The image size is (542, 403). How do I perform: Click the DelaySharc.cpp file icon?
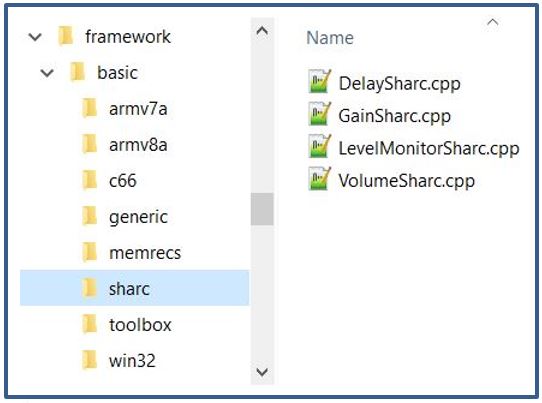pos(319,81)
